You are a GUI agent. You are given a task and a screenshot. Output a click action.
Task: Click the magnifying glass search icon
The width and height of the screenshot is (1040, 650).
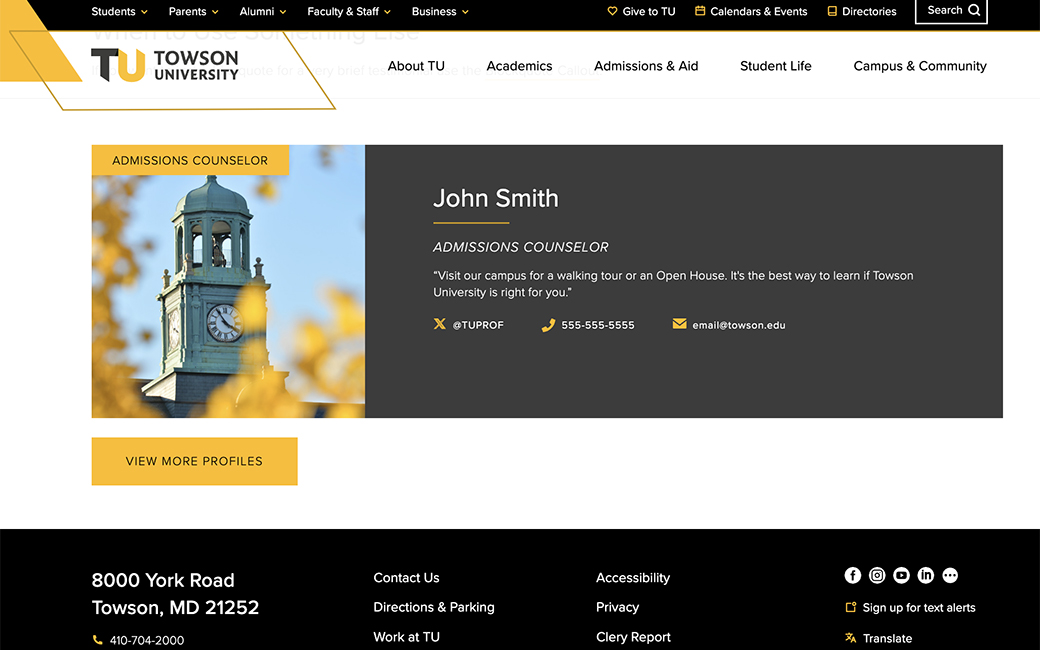click(x=974, y=10)
